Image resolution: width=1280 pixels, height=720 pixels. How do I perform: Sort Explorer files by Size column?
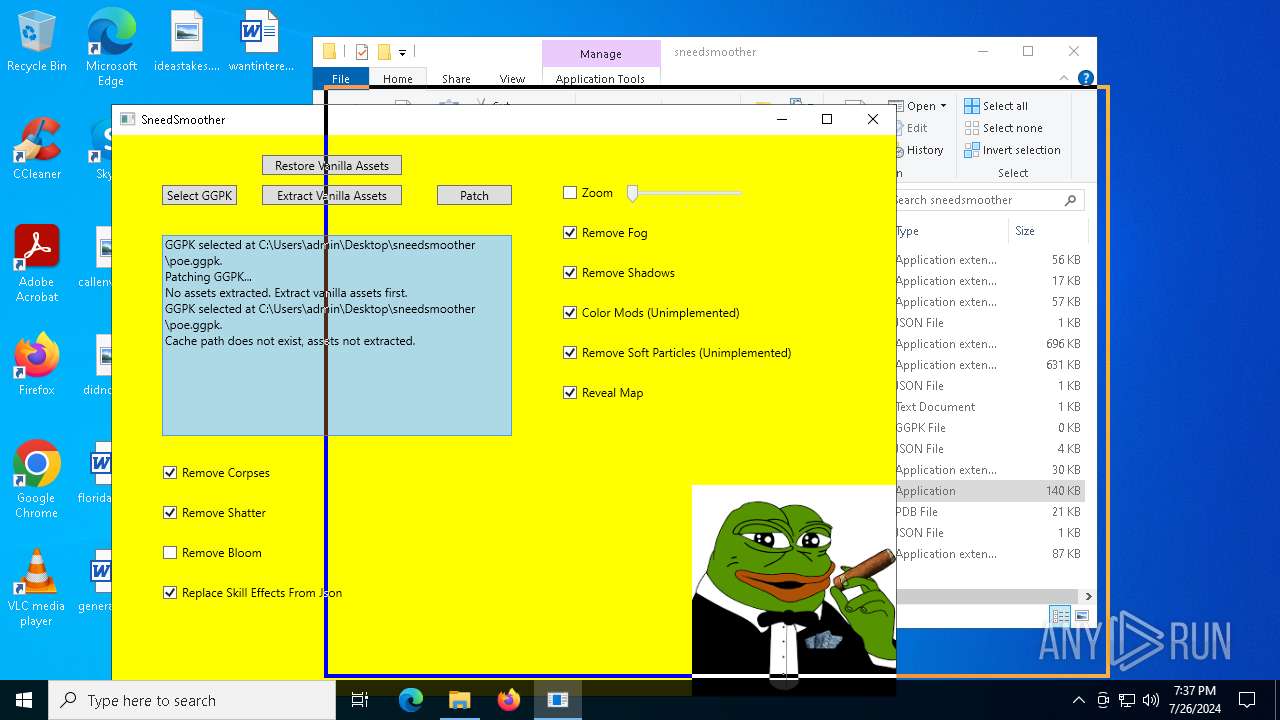[x=1046, y=231]
